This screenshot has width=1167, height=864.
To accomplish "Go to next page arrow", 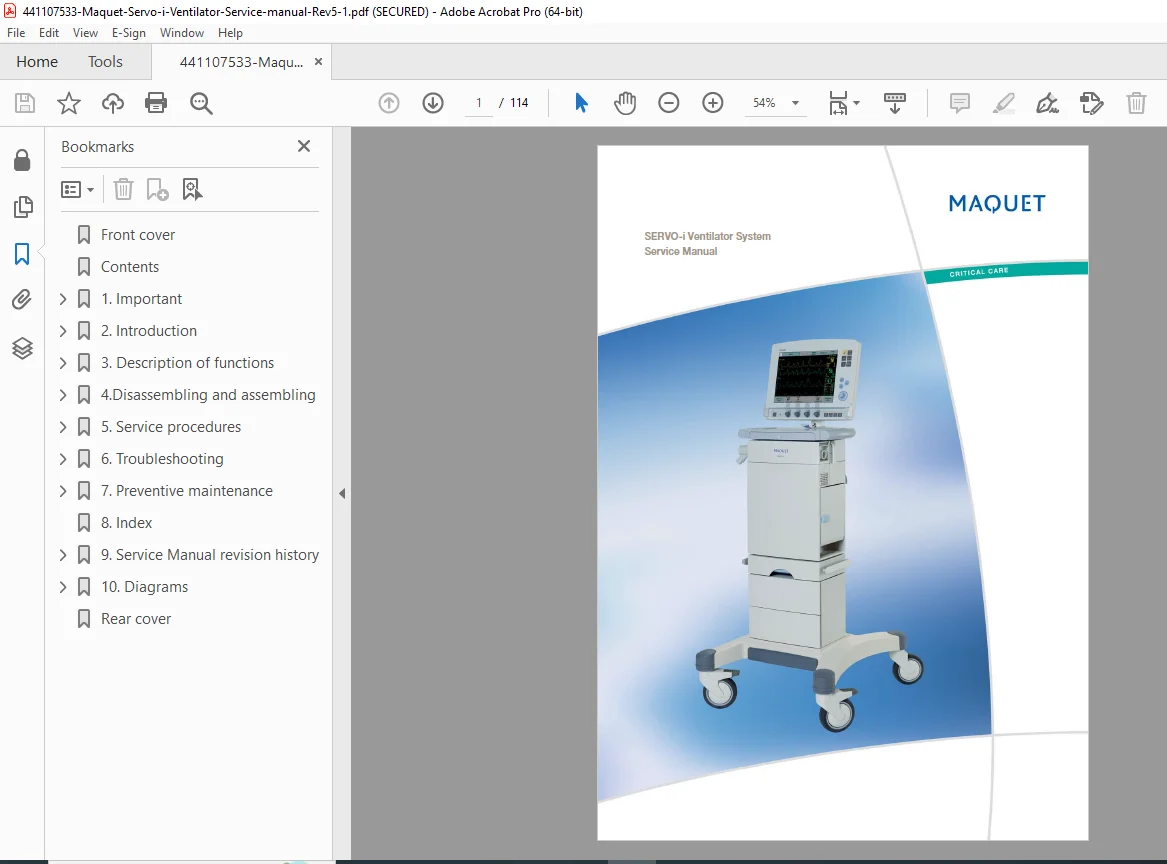I will [432, 103].
